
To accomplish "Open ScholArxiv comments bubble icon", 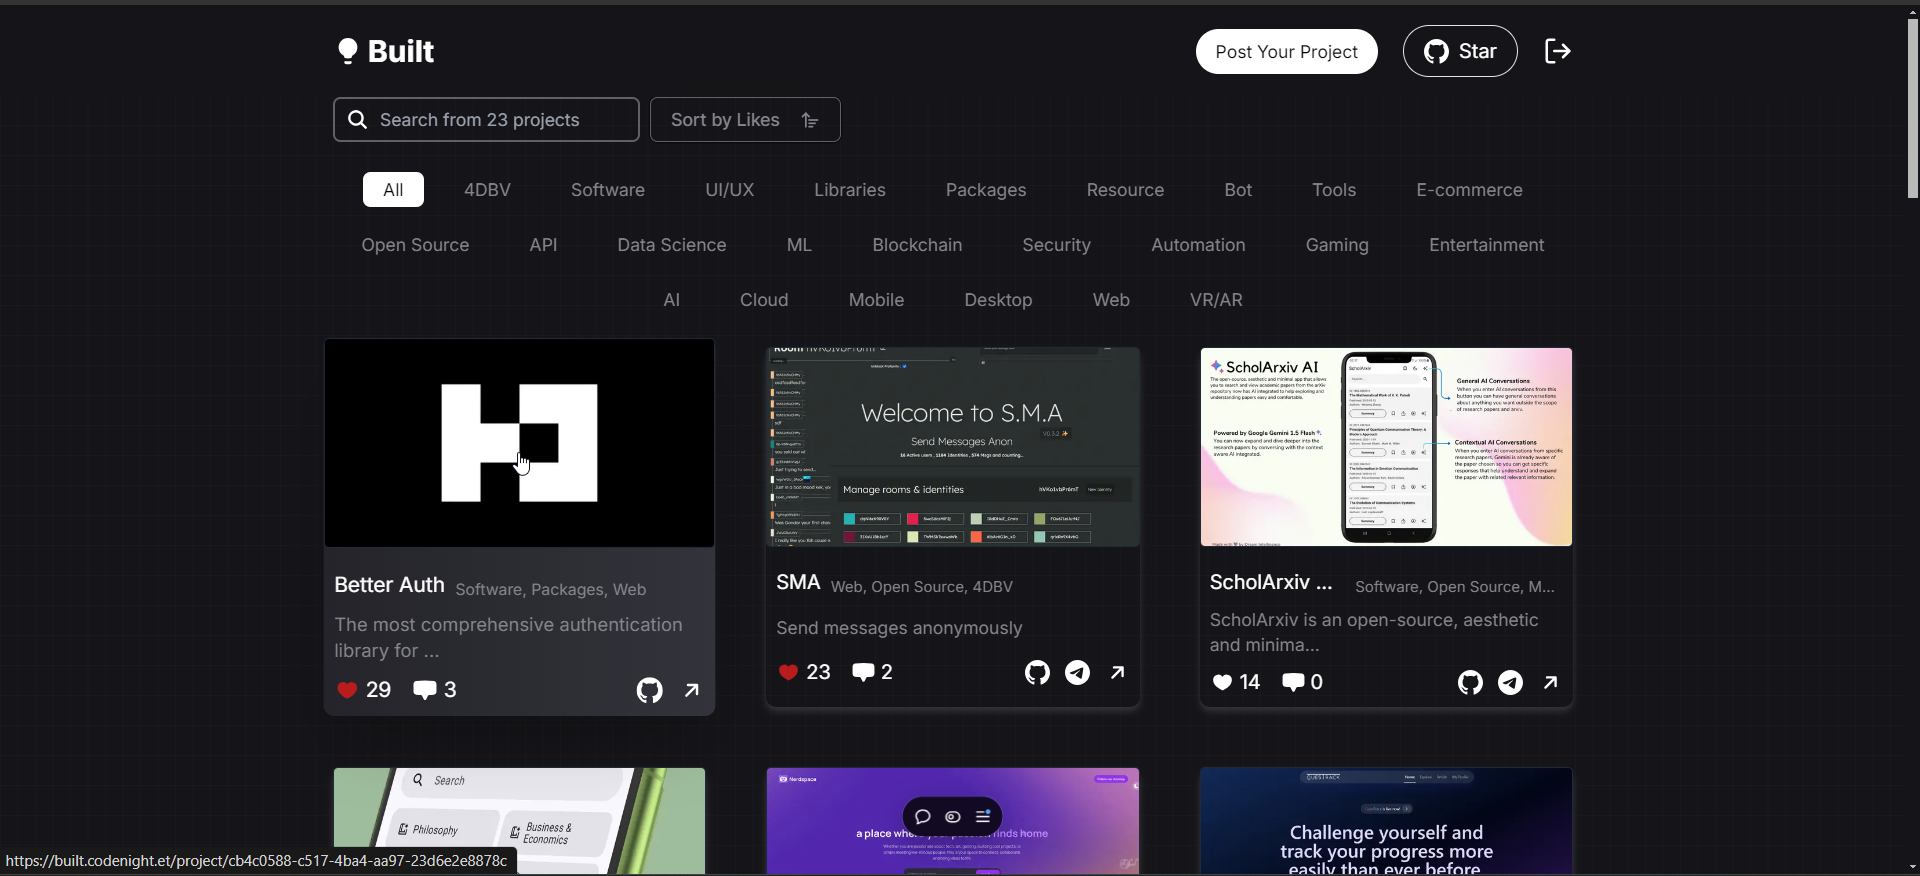I will coord(1293,682).
